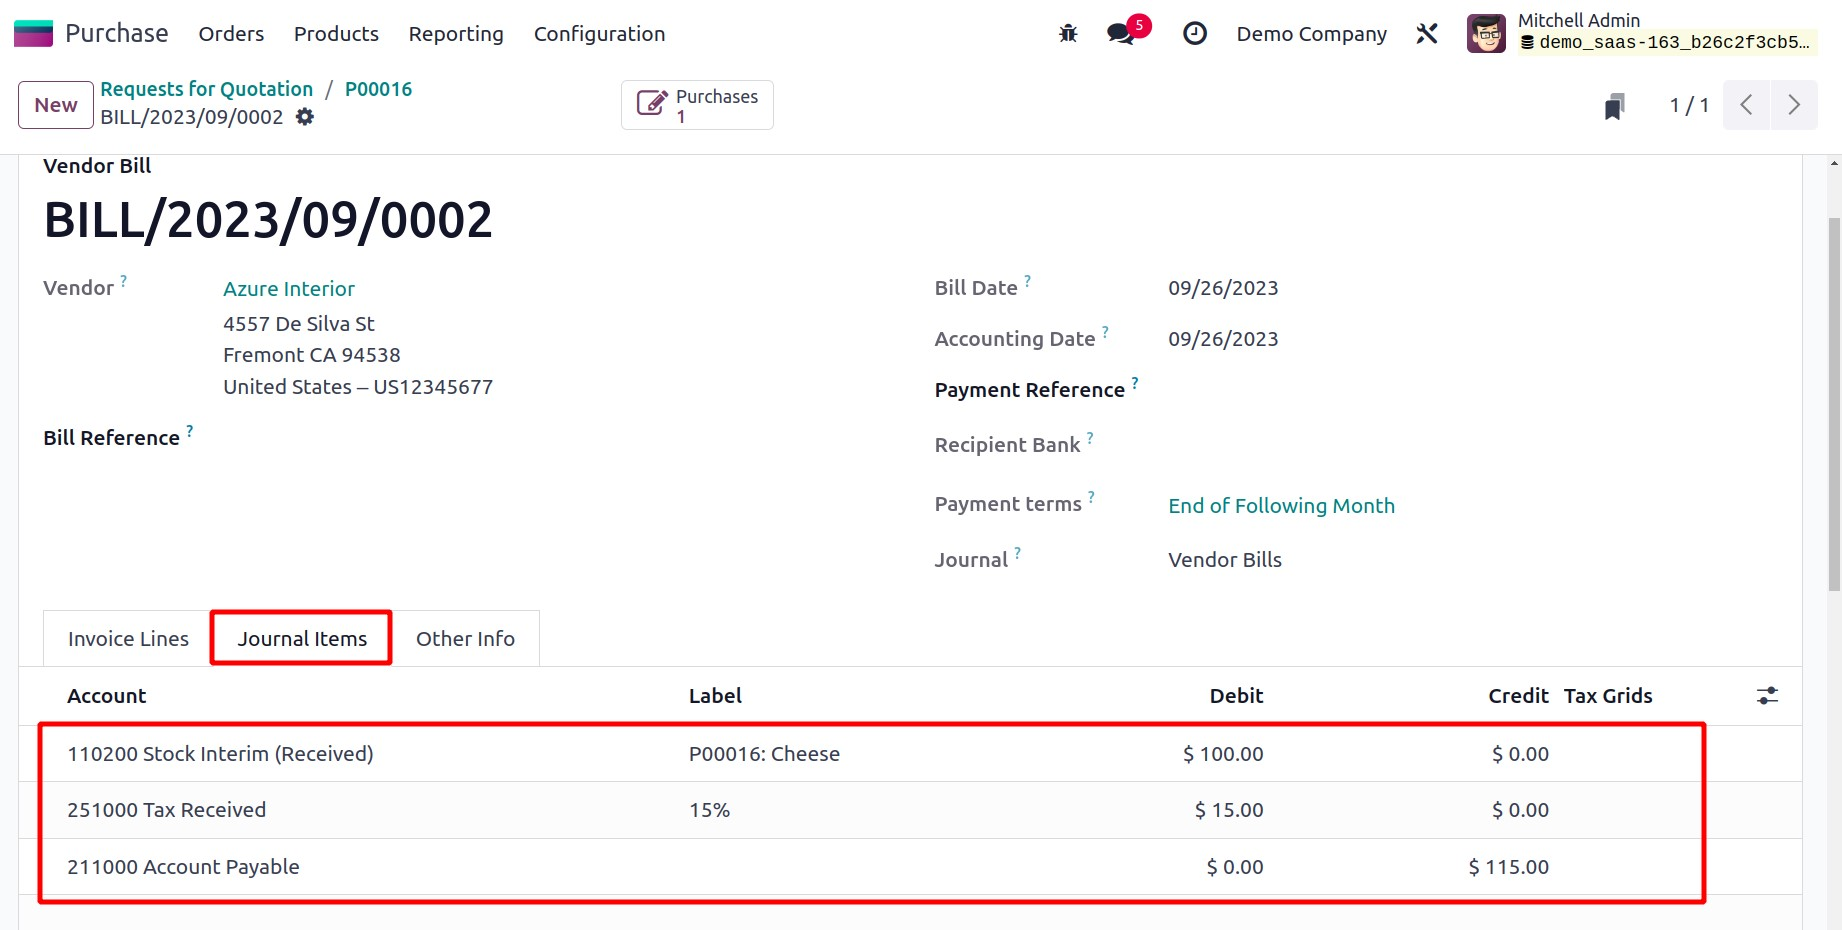
Task: Click the New button
Action: (56, 105)
